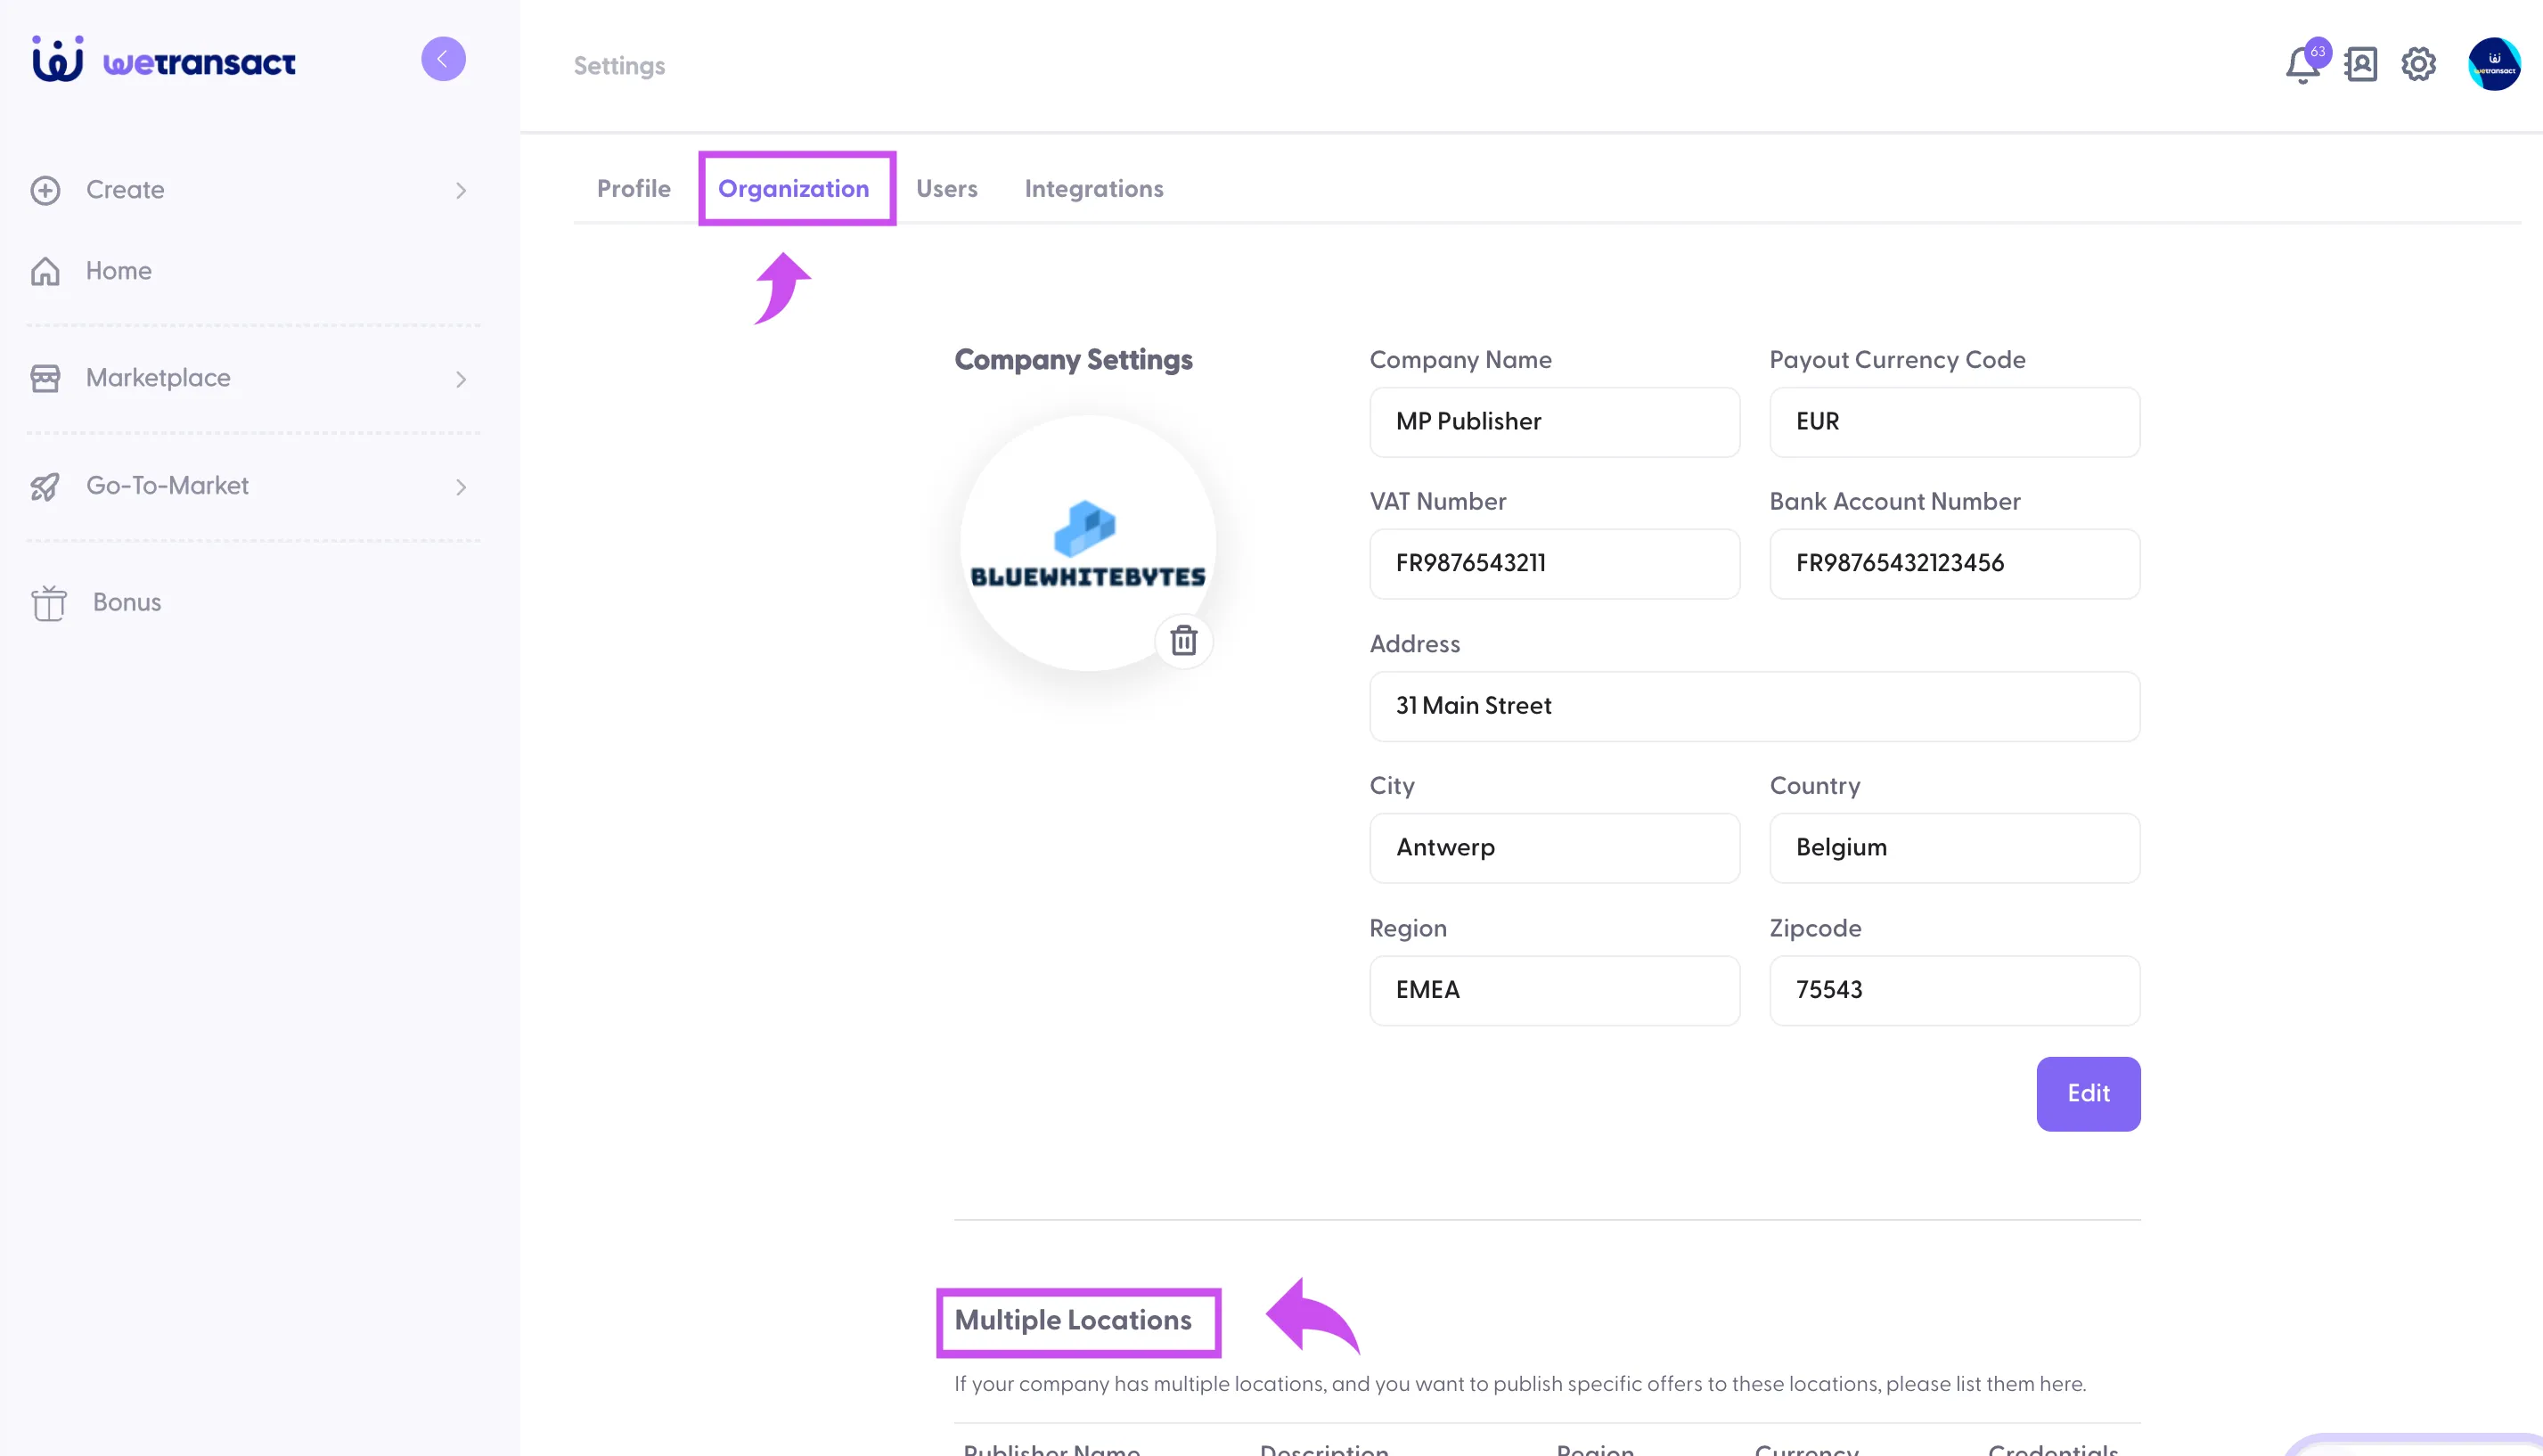Click the Zipcode field
Viewport: 2543px width, 1456px height.
pos(1954,990)
